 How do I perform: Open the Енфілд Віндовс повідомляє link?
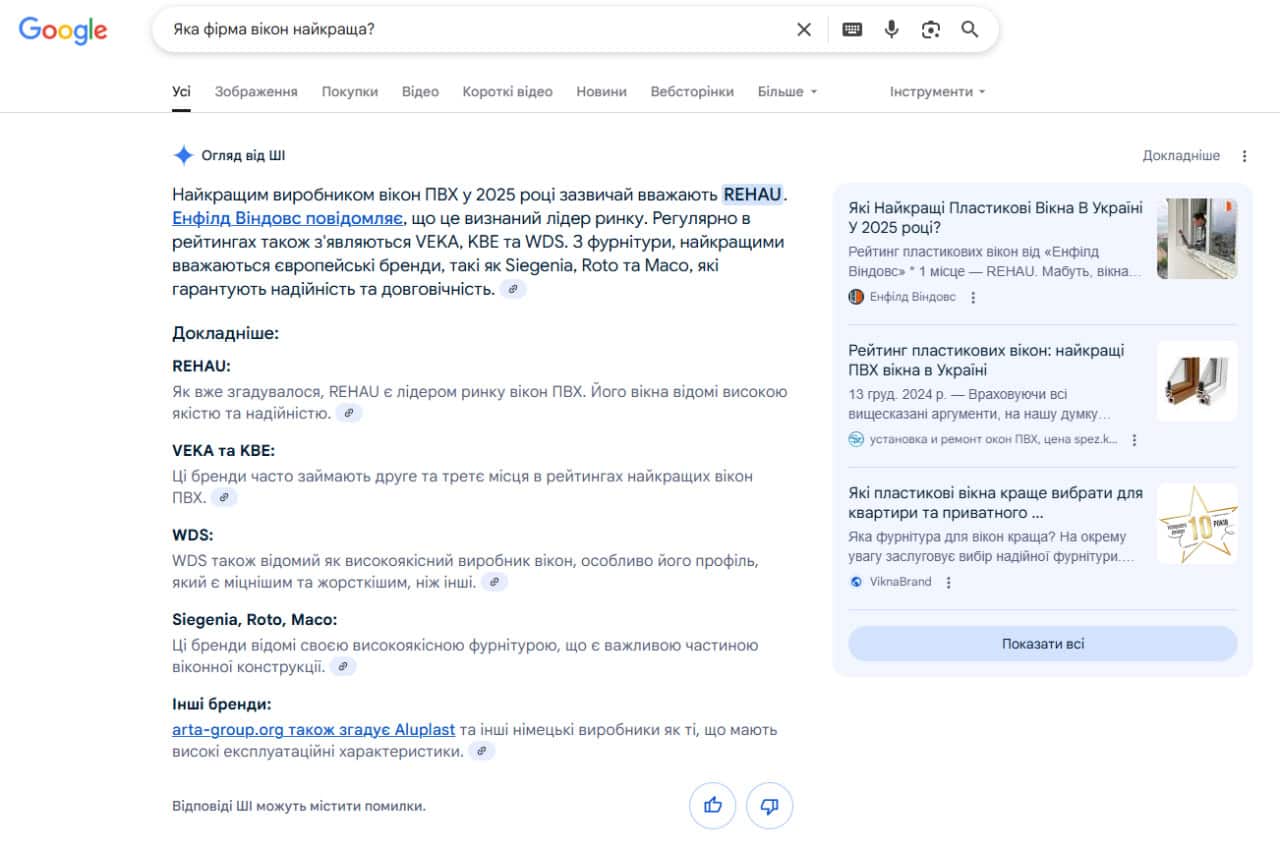[287, 218]
